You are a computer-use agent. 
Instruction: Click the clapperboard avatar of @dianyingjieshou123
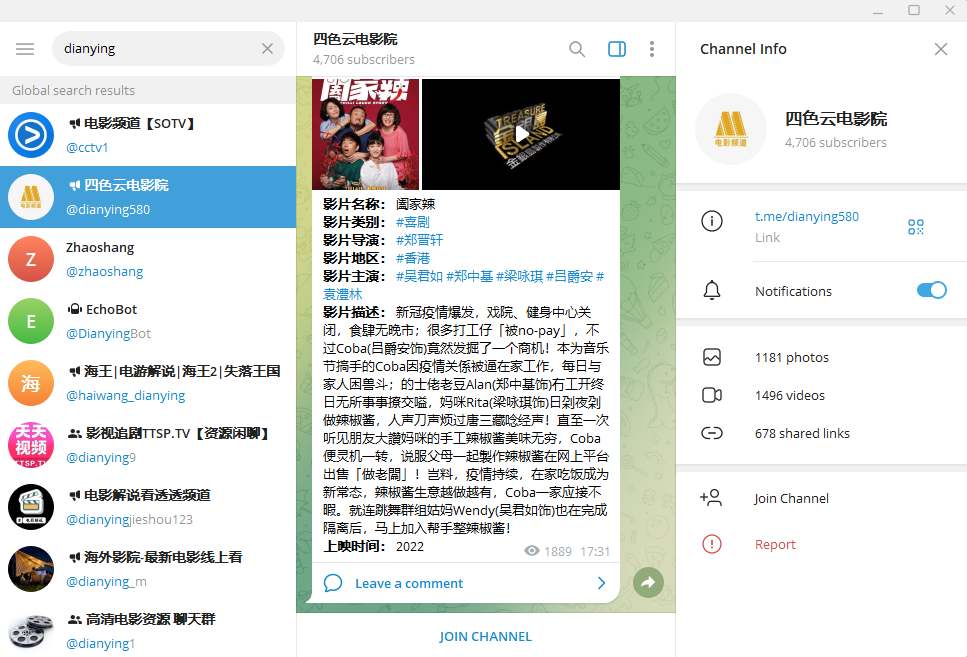coord(31,507)
